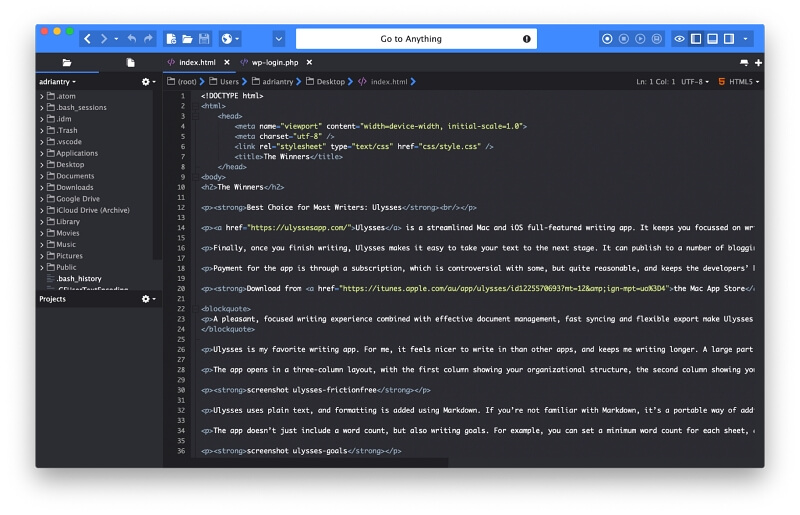This screenshot has width=800, height=515.
Task: Open the pane layout dropdown arrow
Action: (745, 39)
